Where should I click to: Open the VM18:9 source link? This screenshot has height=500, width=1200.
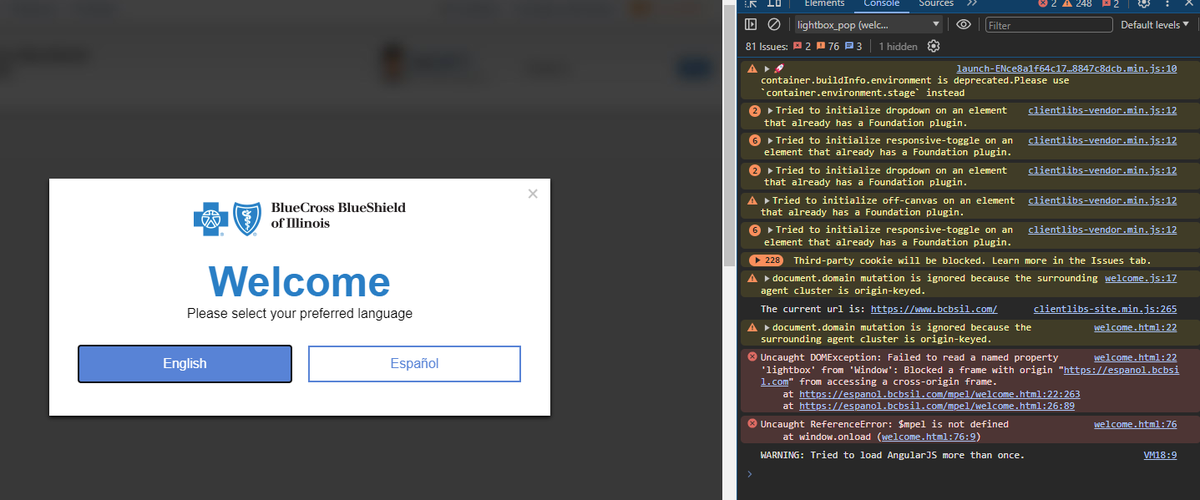coord(1160,455)
